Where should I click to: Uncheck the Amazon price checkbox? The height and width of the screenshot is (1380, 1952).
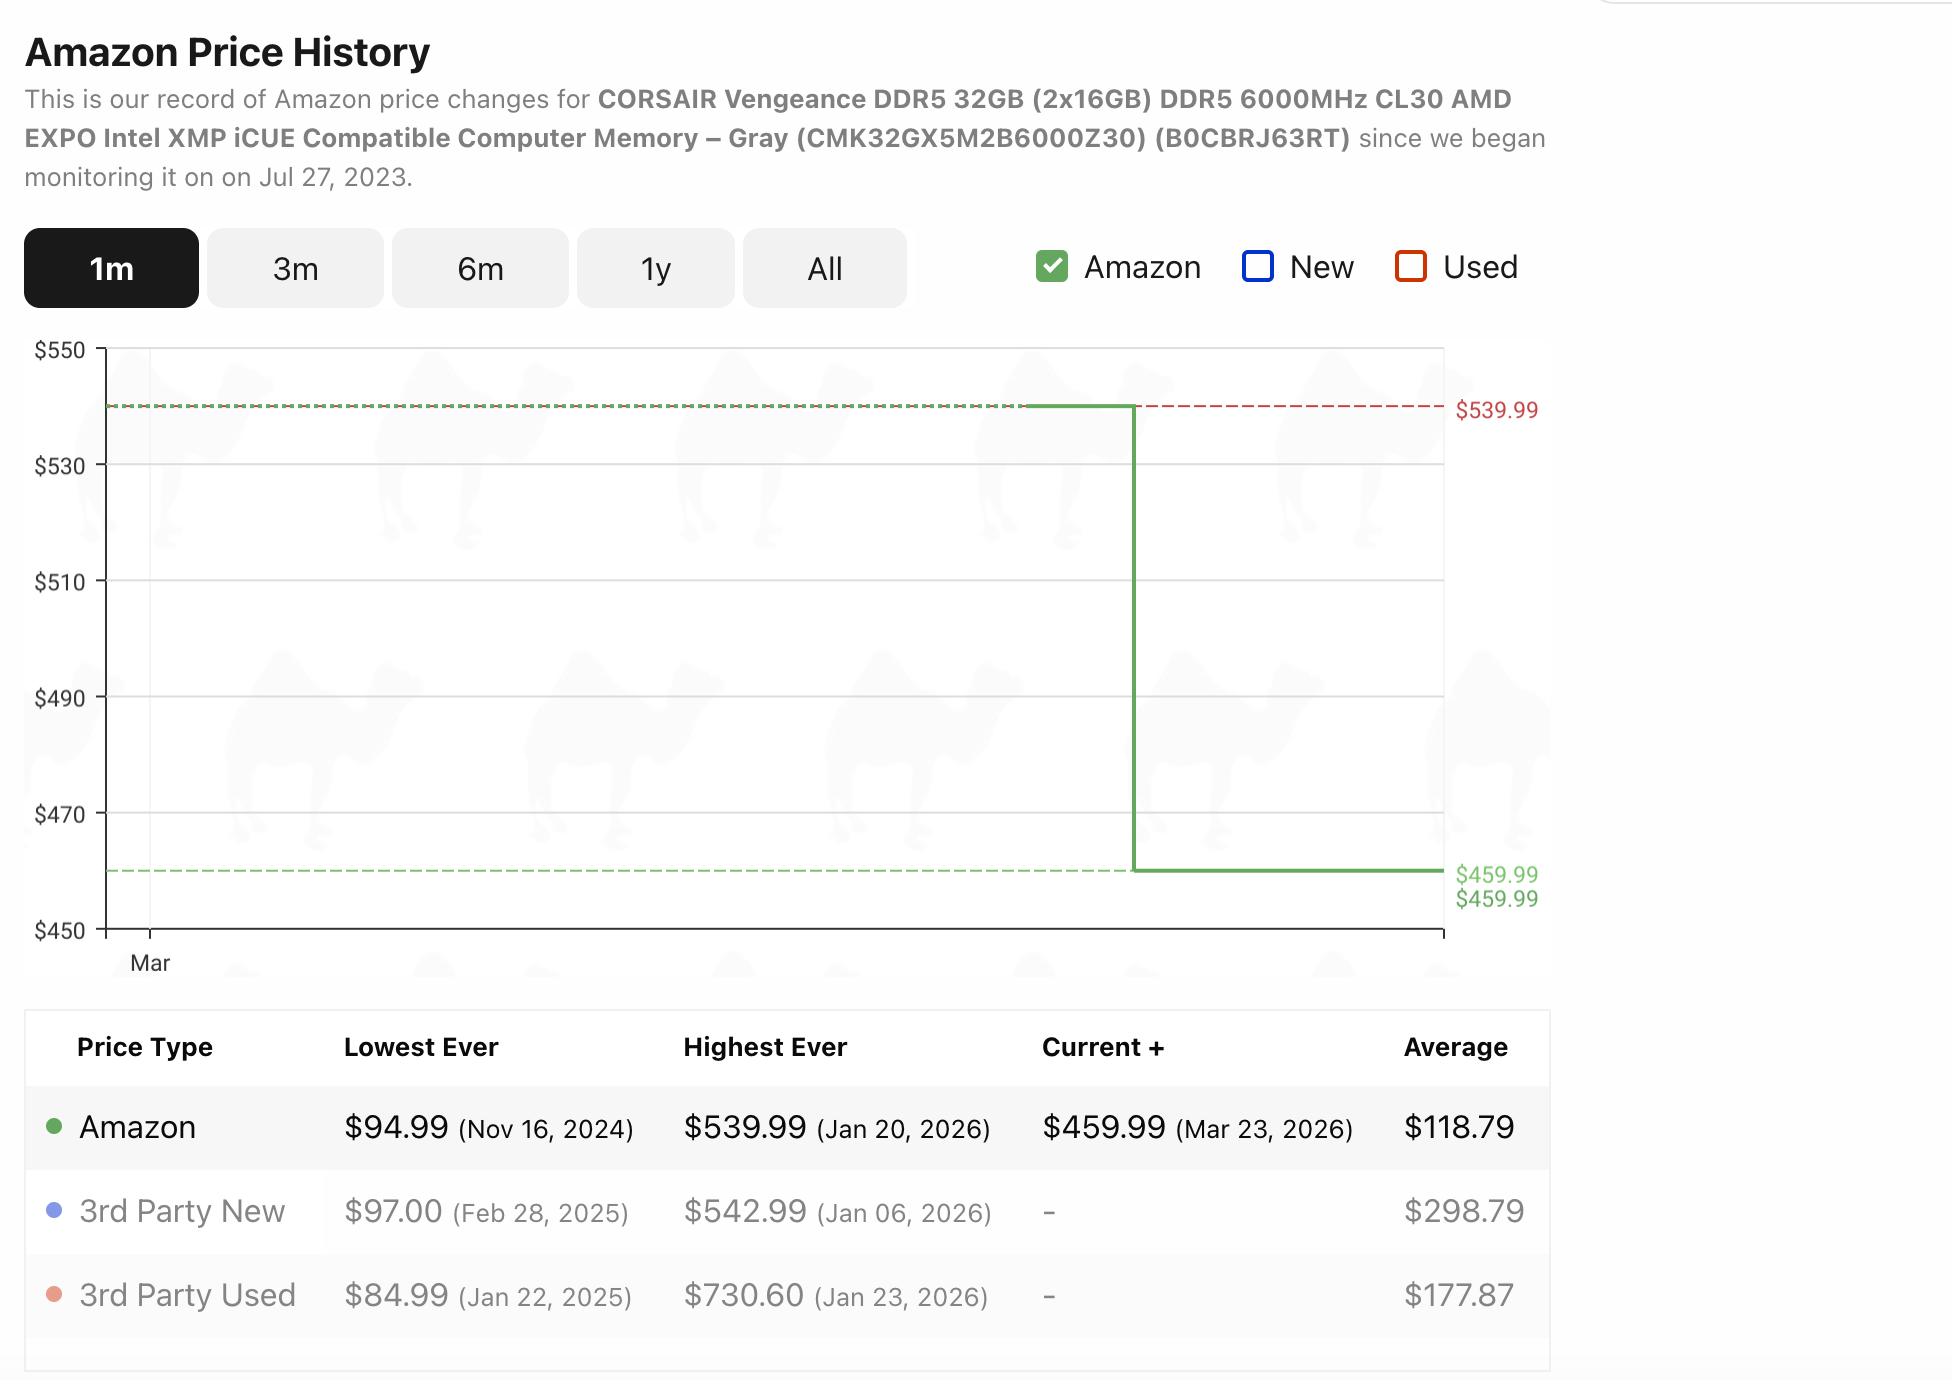click(1052, 266)
